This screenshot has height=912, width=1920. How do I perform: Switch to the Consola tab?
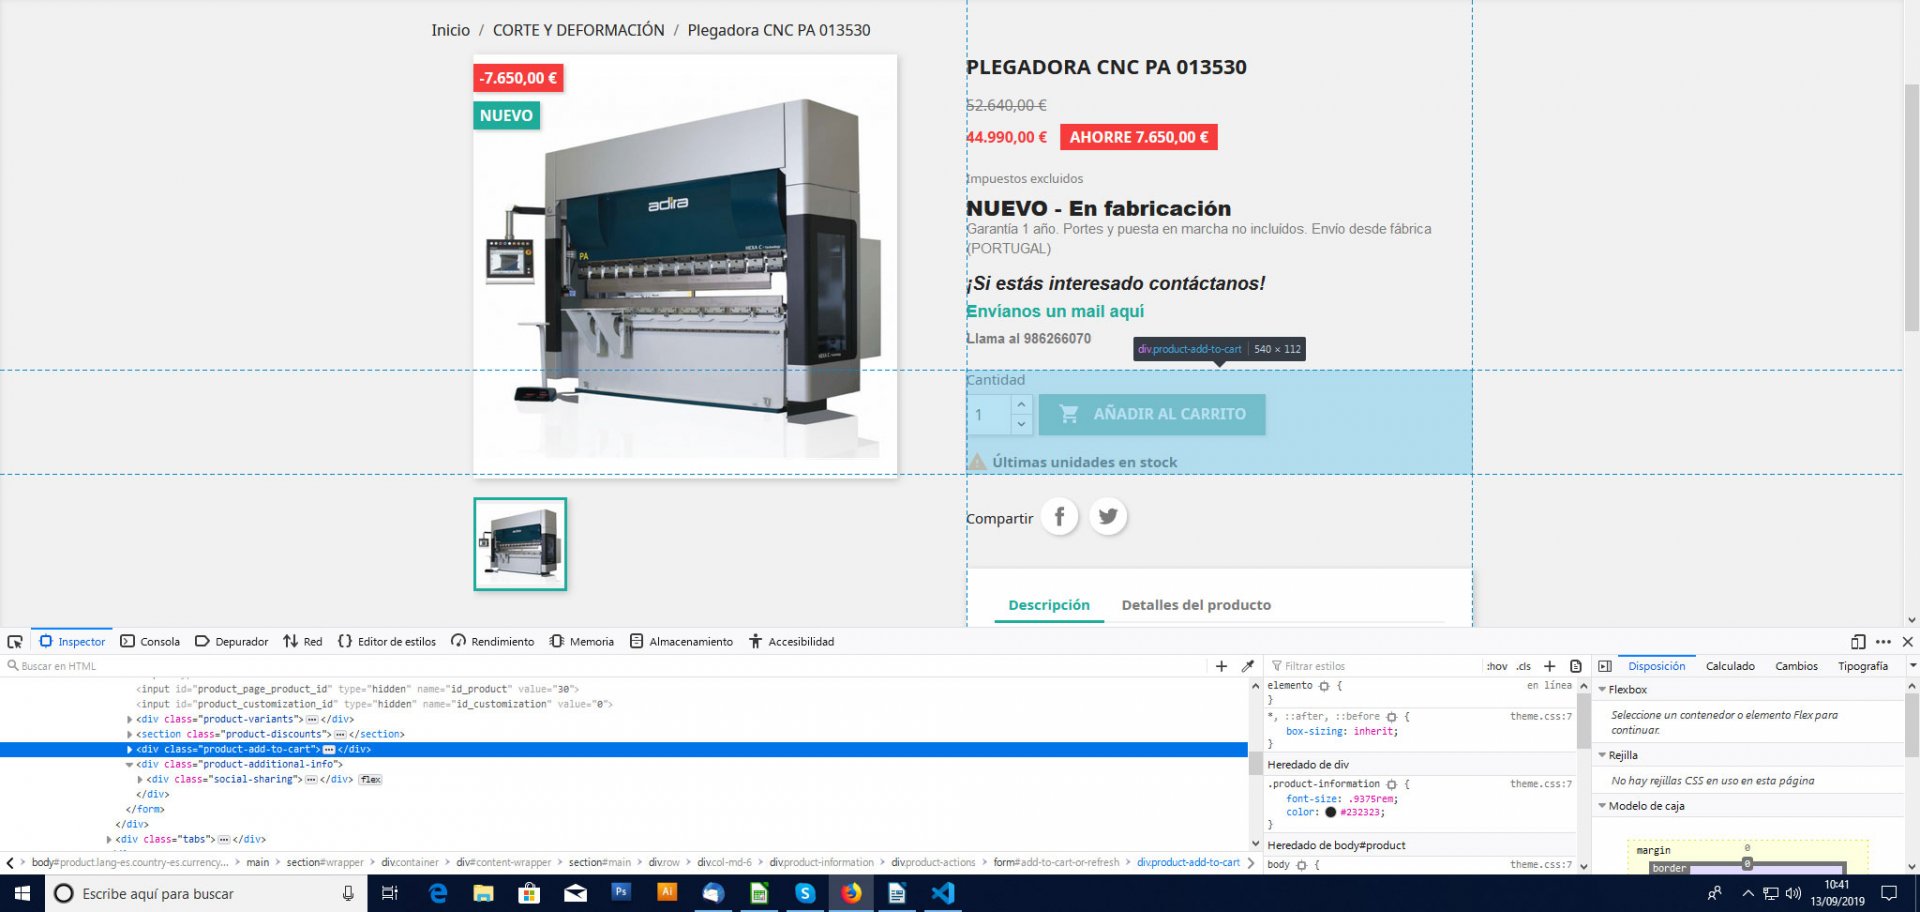pos(150,641)
